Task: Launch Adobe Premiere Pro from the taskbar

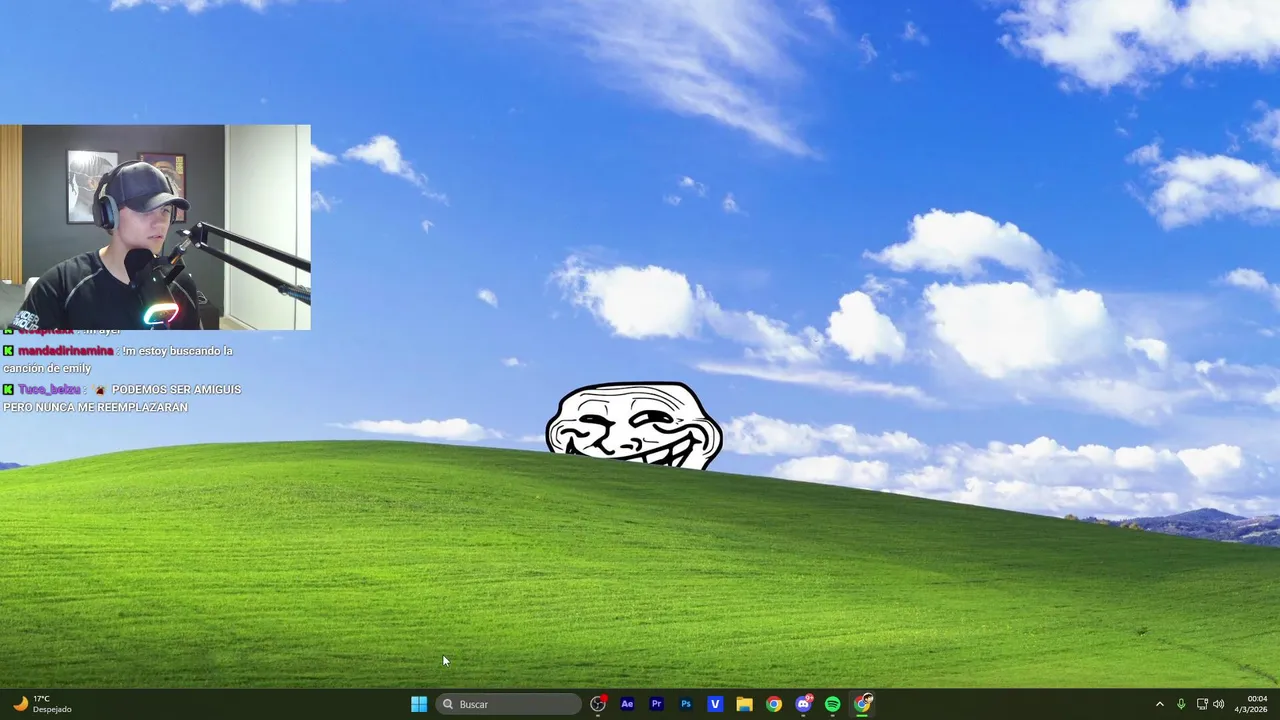Action: 656,704
